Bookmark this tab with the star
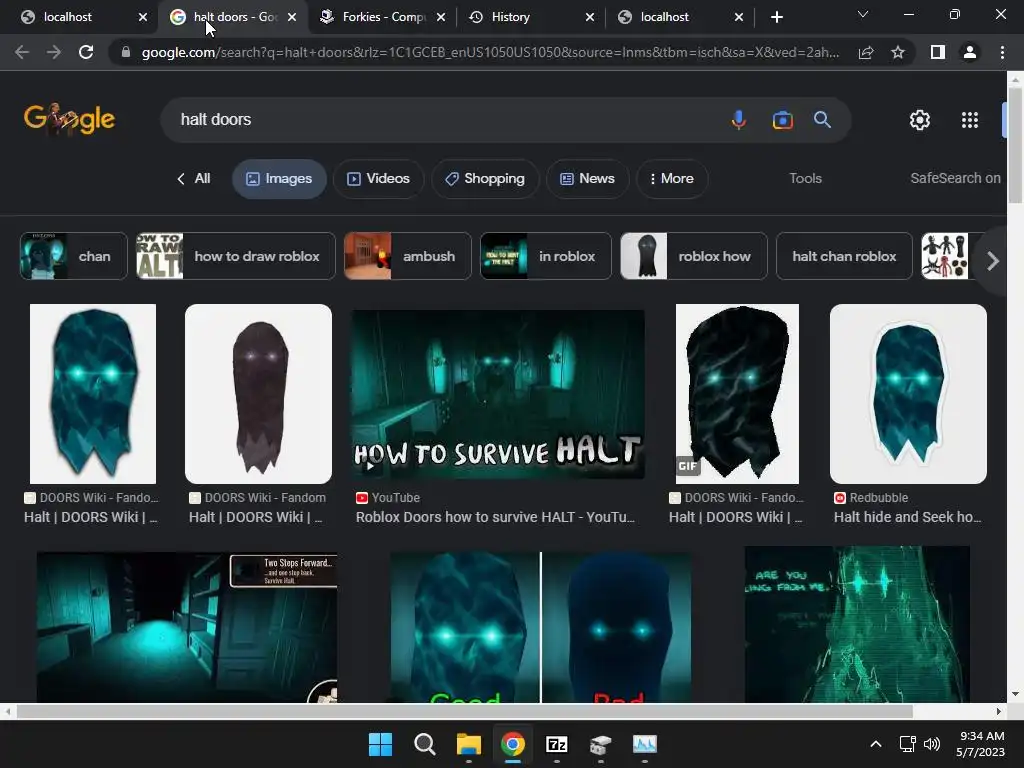The width and height of the screenshot is (1024, 768). pos(898,52)
